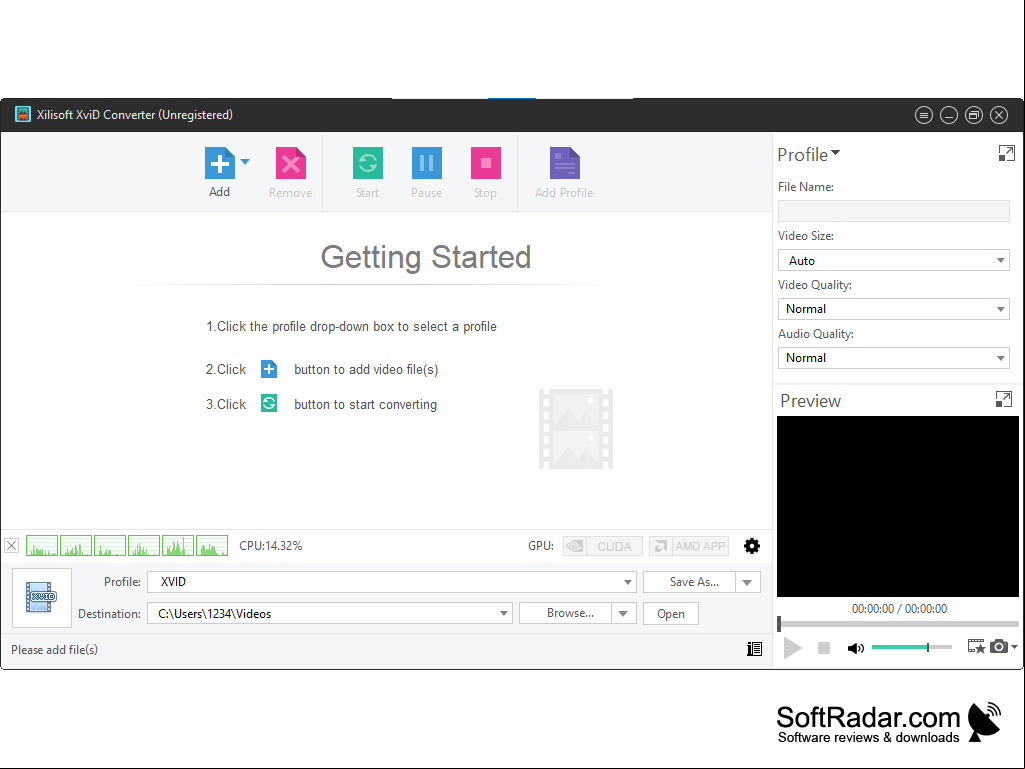Open the Browse dropdown arrow
Viewport: 1025px width, 769px height.
click(x=624, y=613)
